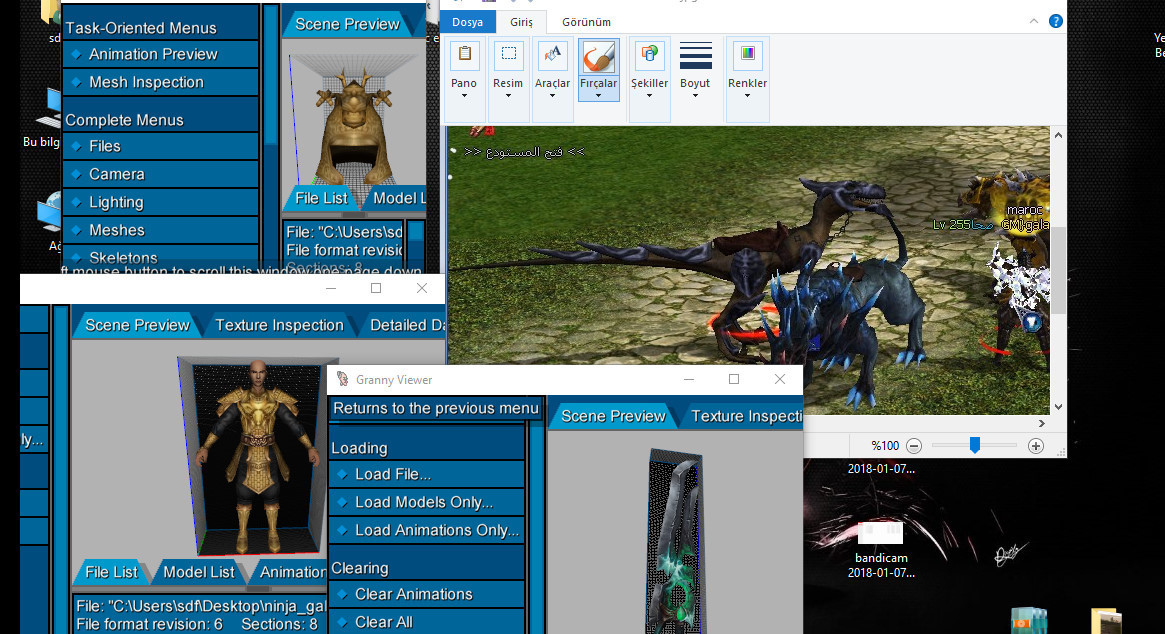This screenshot has width=1165, height=634.
Task: Expand the Fırçalar dropdown arrow
Action: point(598,96)
